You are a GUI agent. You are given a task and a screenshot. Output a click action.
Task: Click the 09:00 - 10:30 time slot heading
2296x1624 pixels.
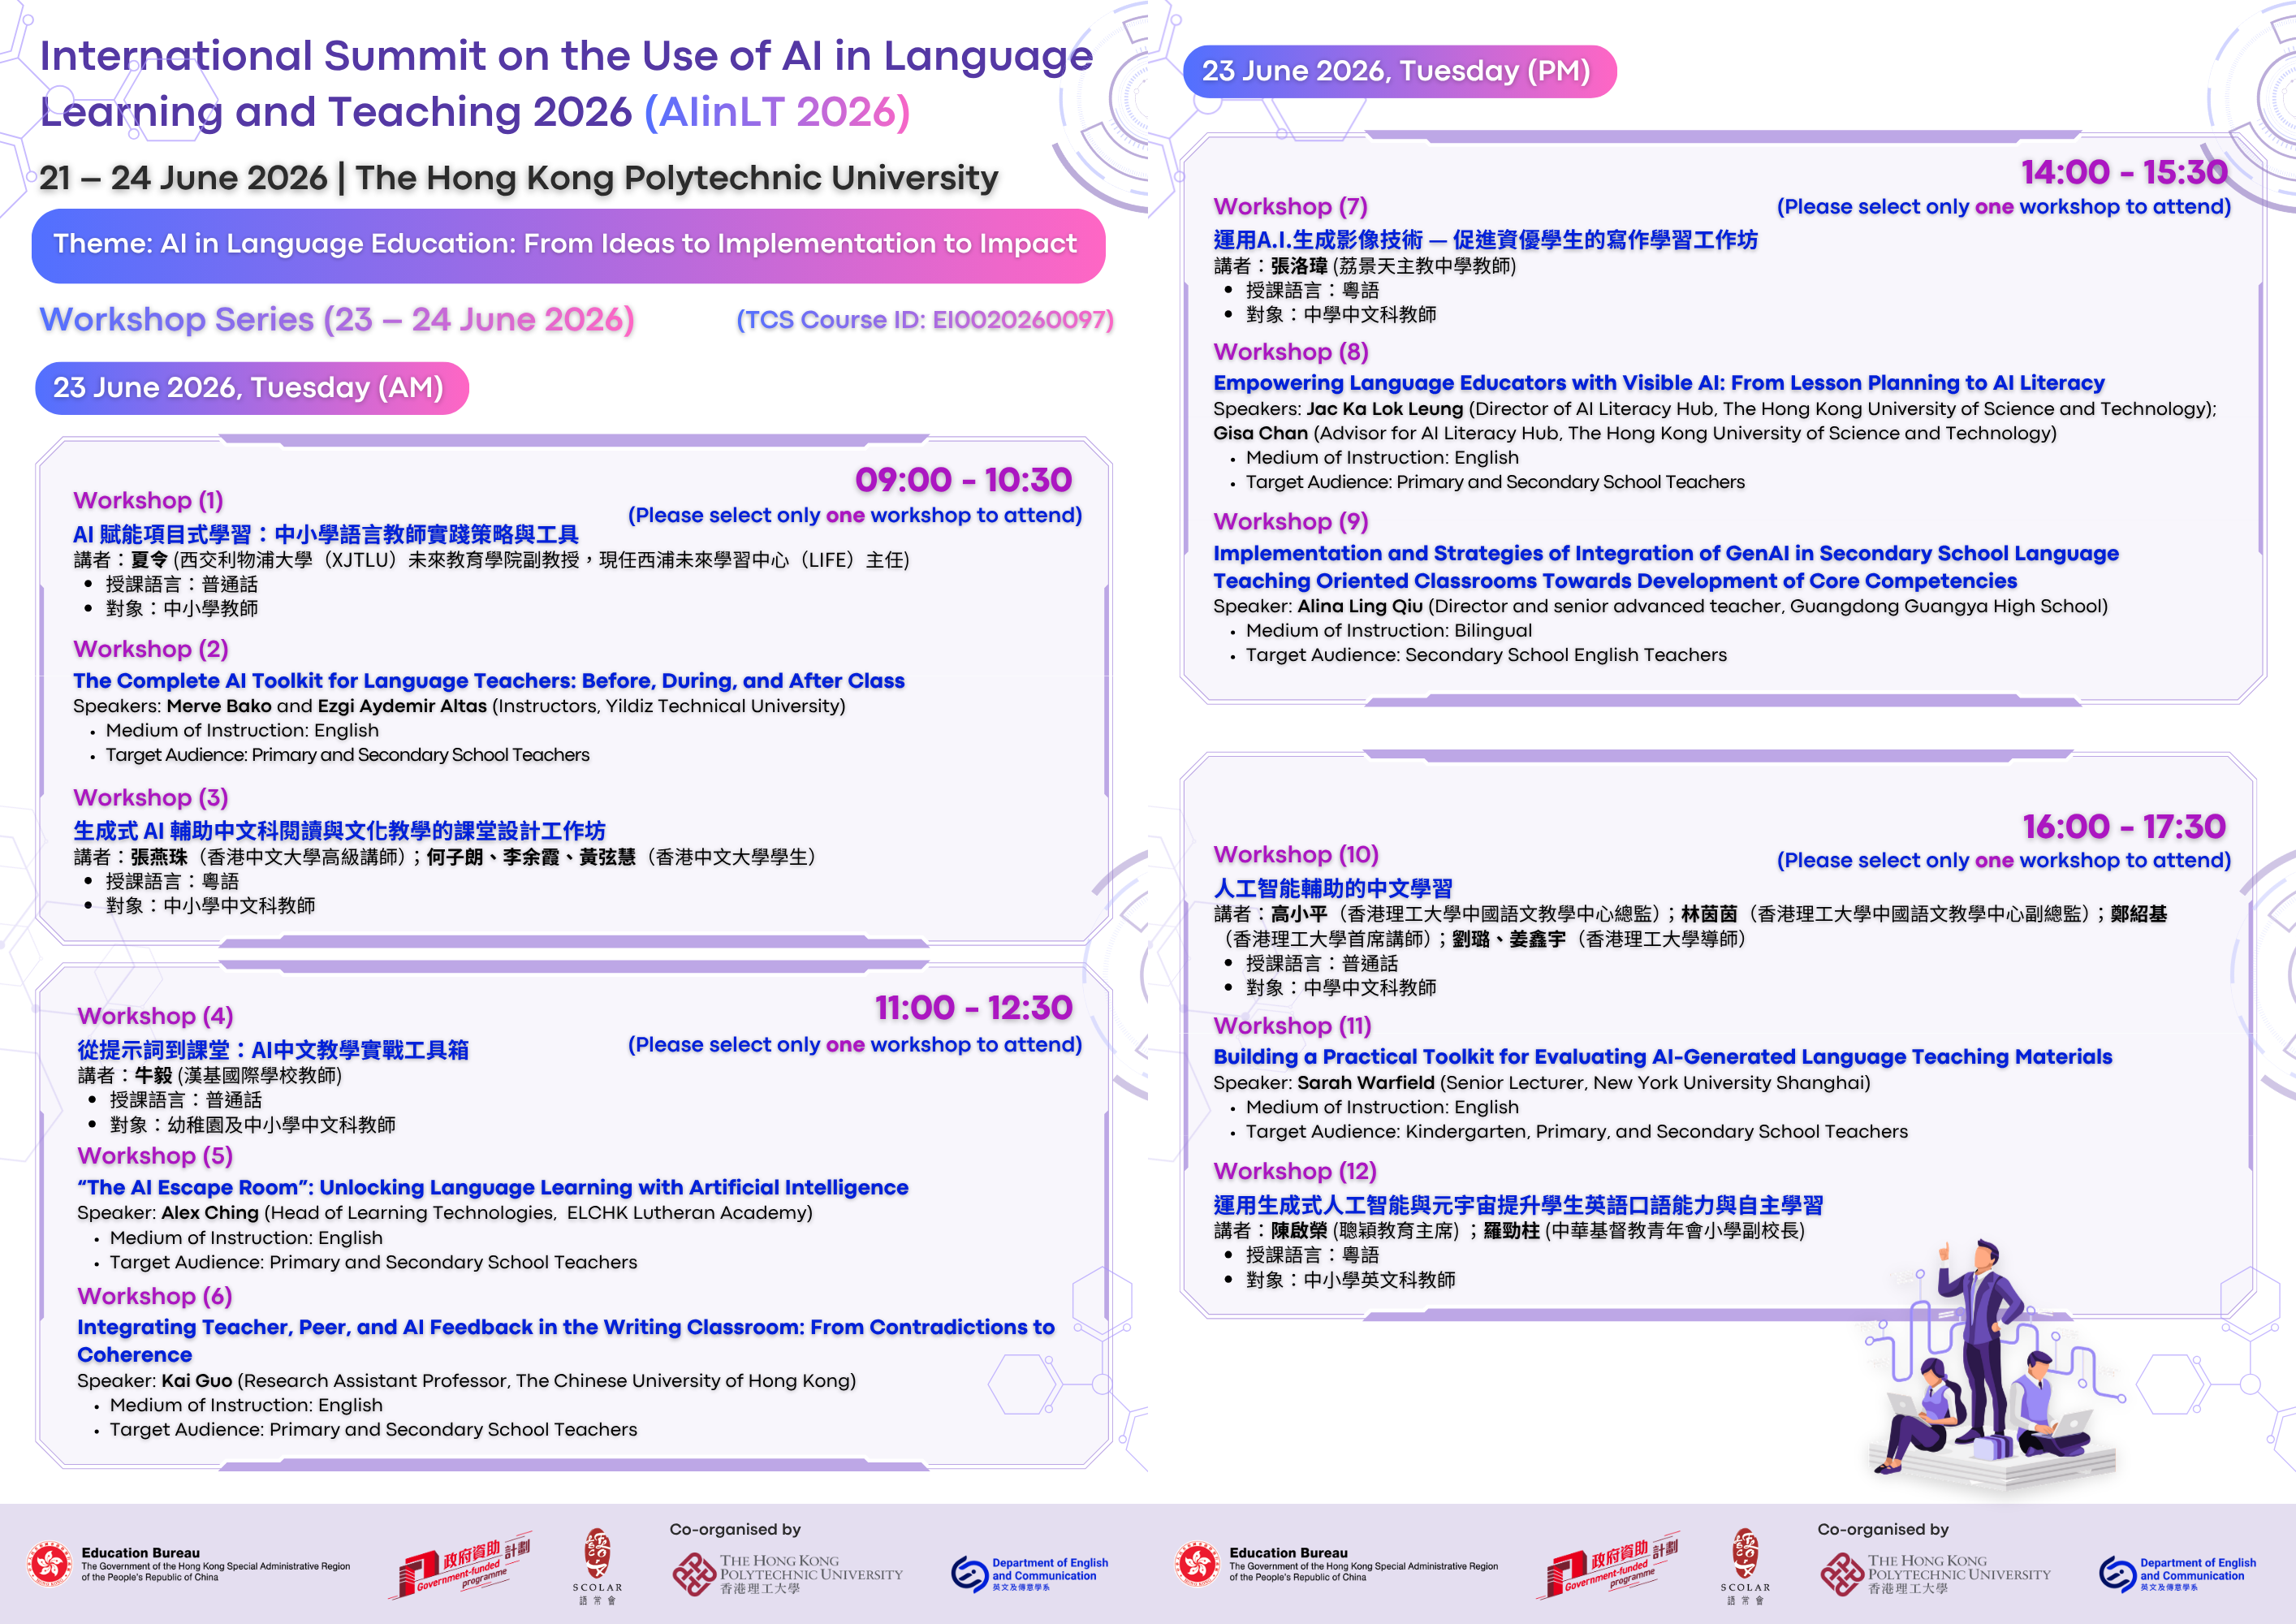click(x=963, y=480)
